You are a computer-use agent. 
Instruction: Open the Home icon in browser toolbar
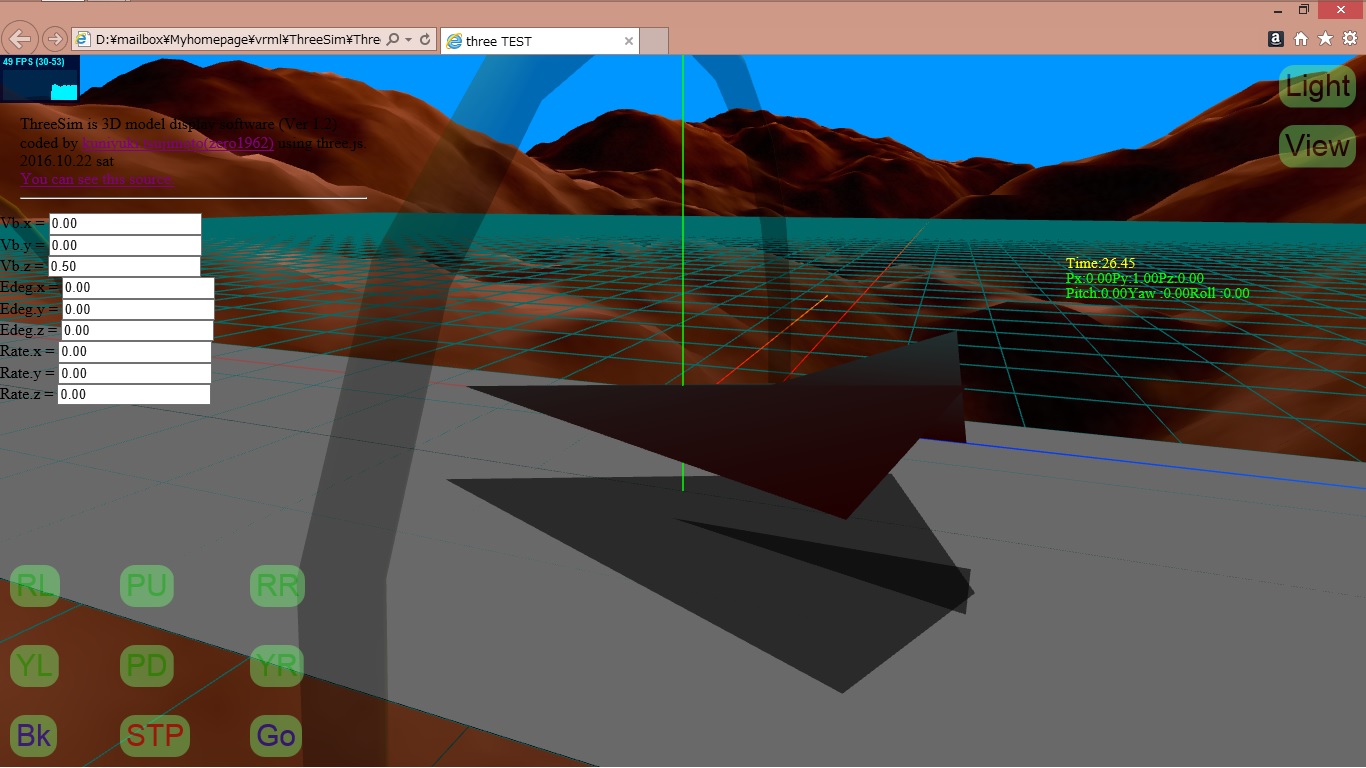click(1301, 39)
